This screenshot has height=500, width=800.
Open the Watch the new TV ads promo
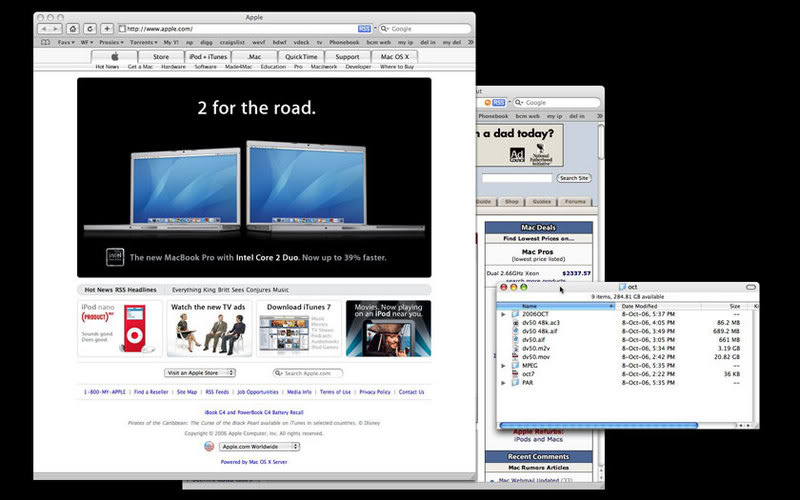209,329
